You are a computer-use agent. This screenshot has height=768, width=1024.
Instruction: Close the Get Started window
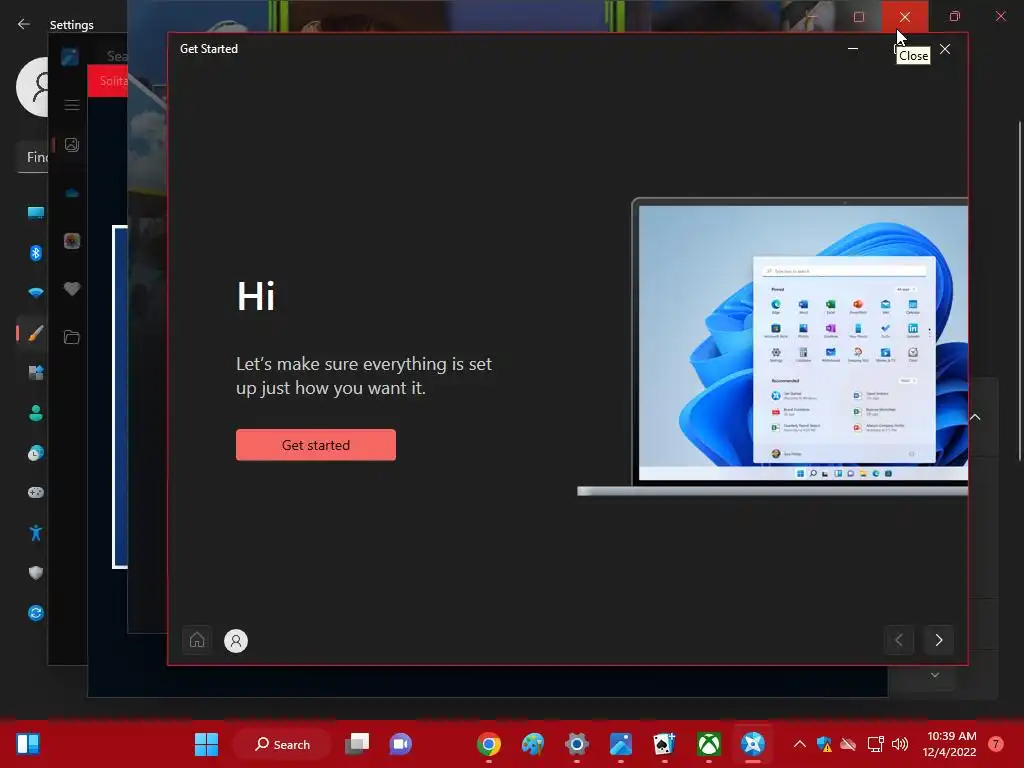pyautogui.click(x=944, y=49)
